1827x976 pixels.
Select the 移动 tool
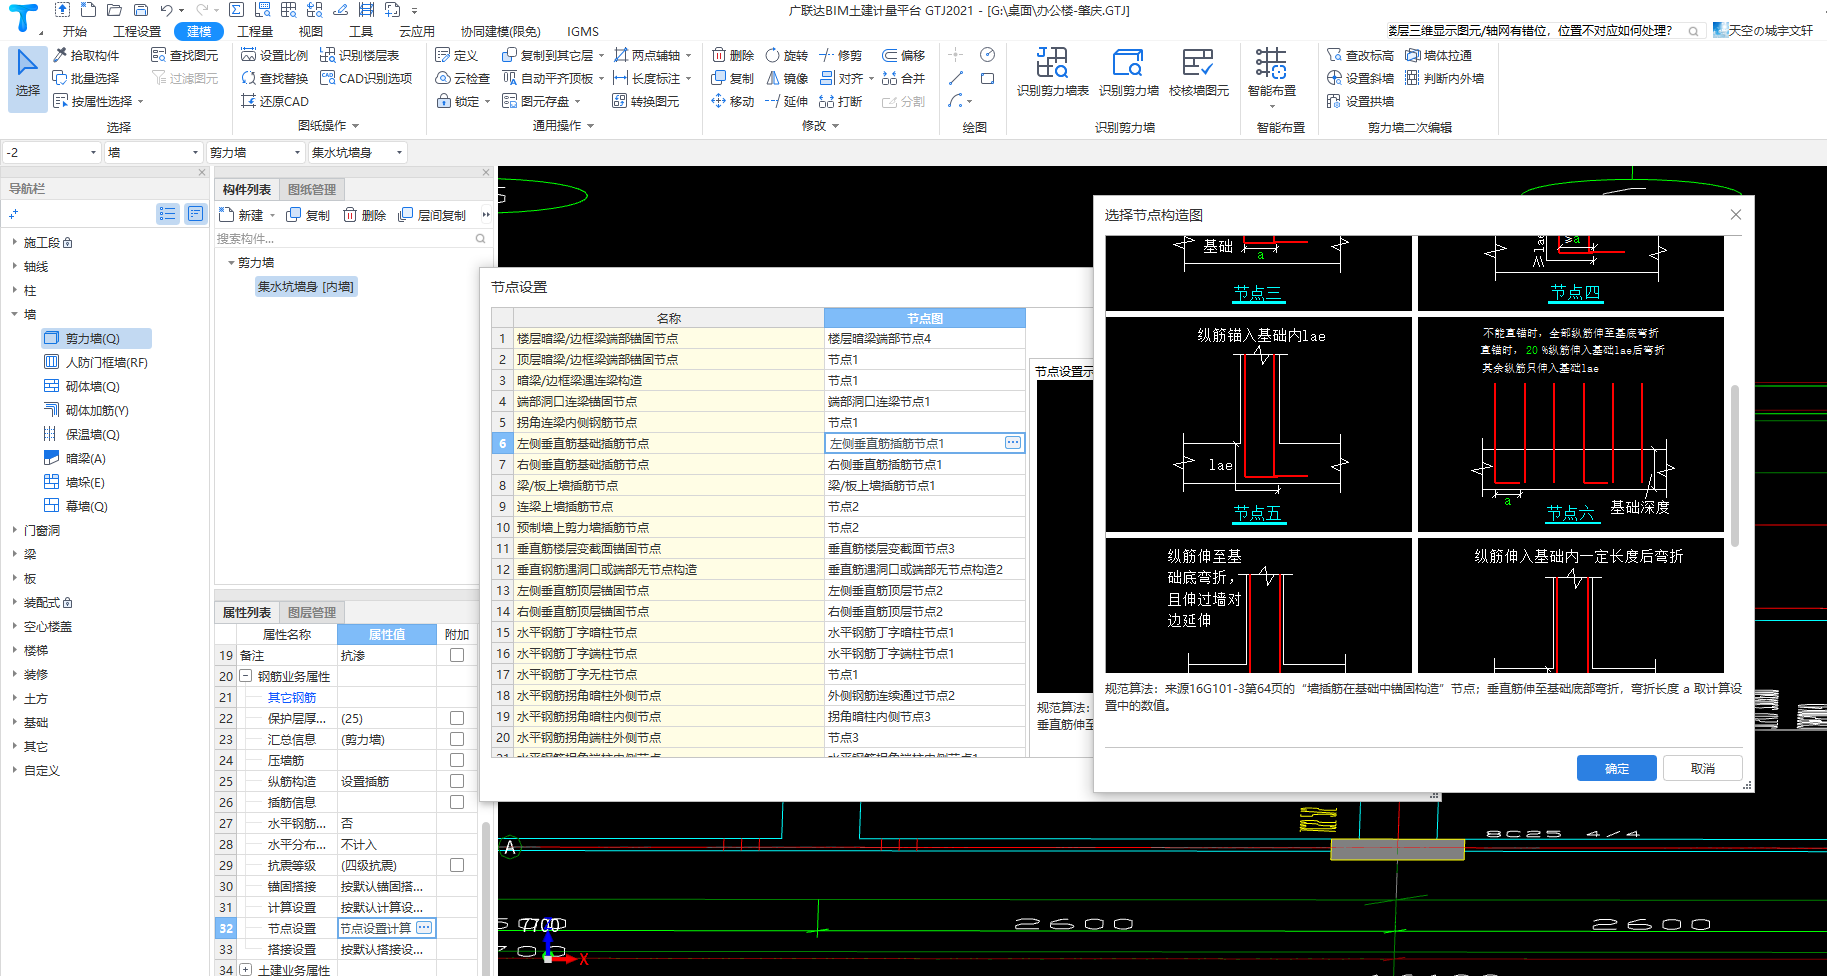click(x=733, y=101)
